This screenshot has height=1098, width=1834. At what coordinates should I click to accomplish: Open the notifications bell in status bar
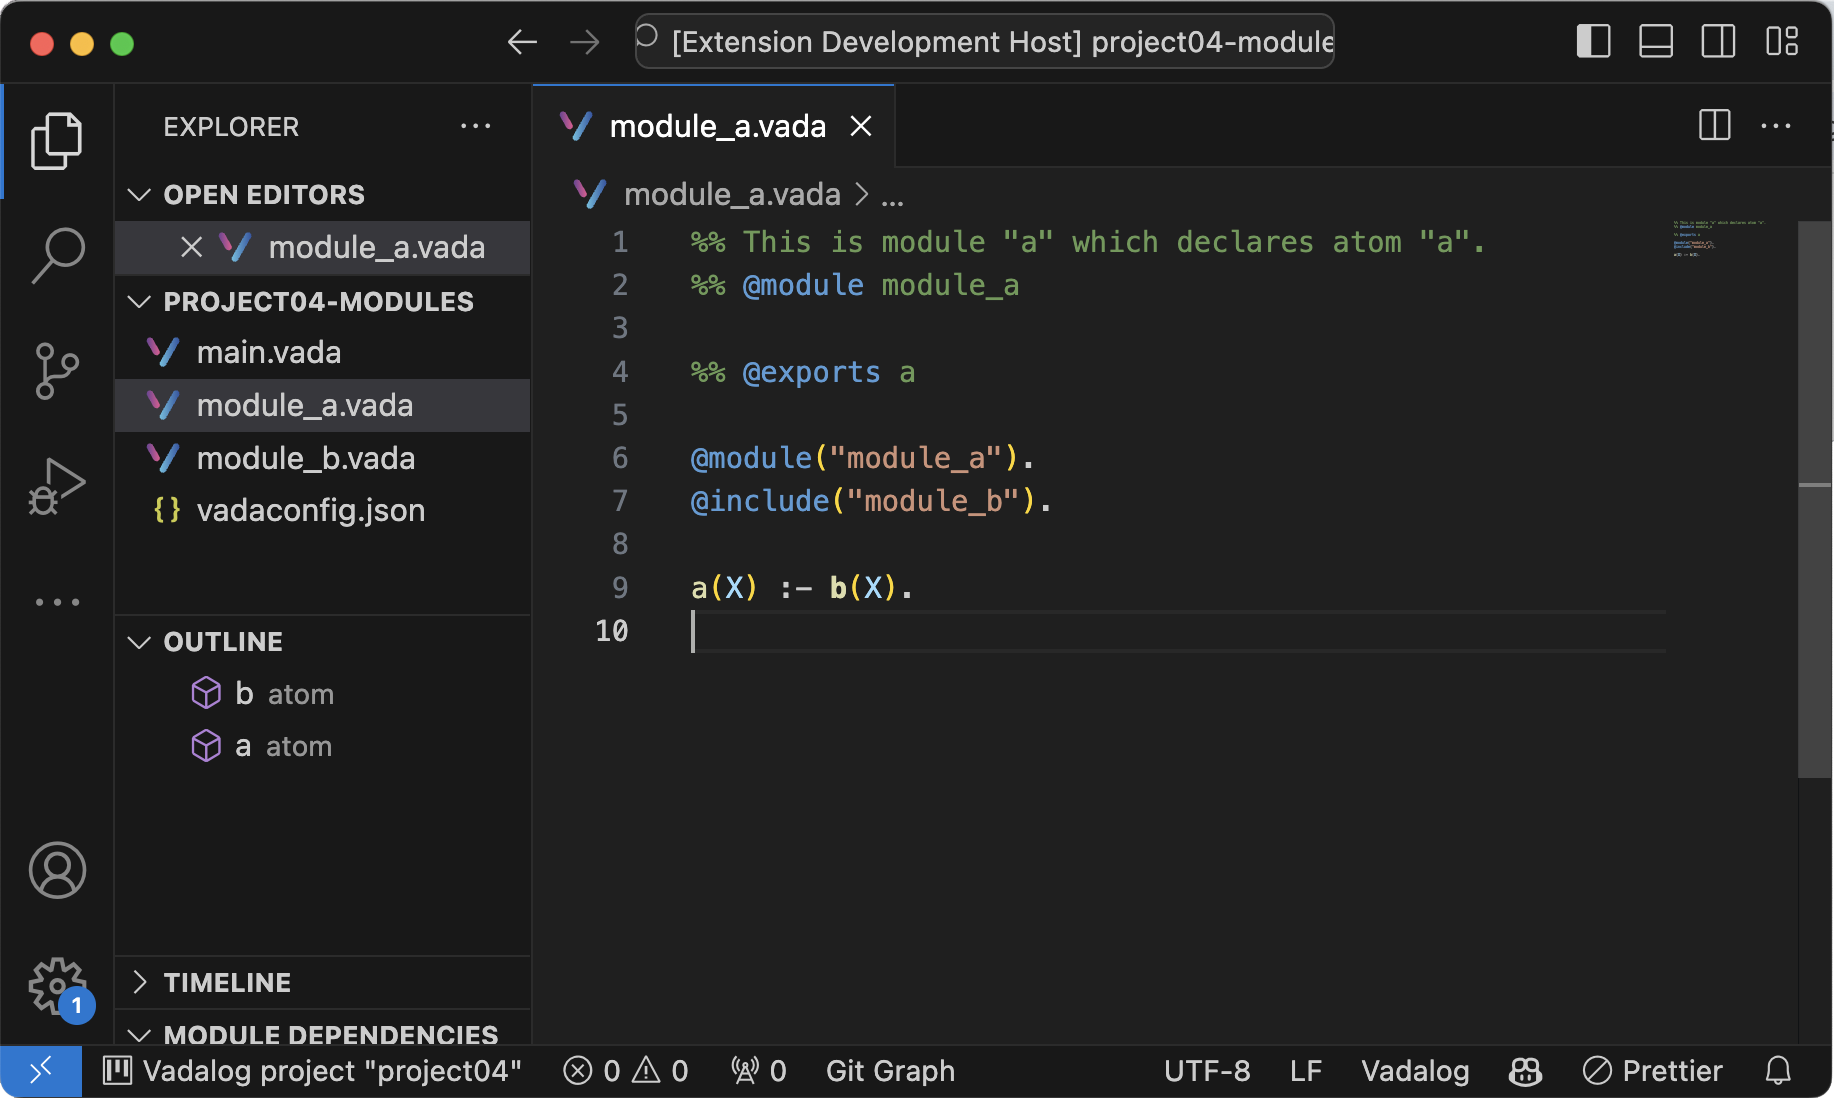pos(1778,1071)
